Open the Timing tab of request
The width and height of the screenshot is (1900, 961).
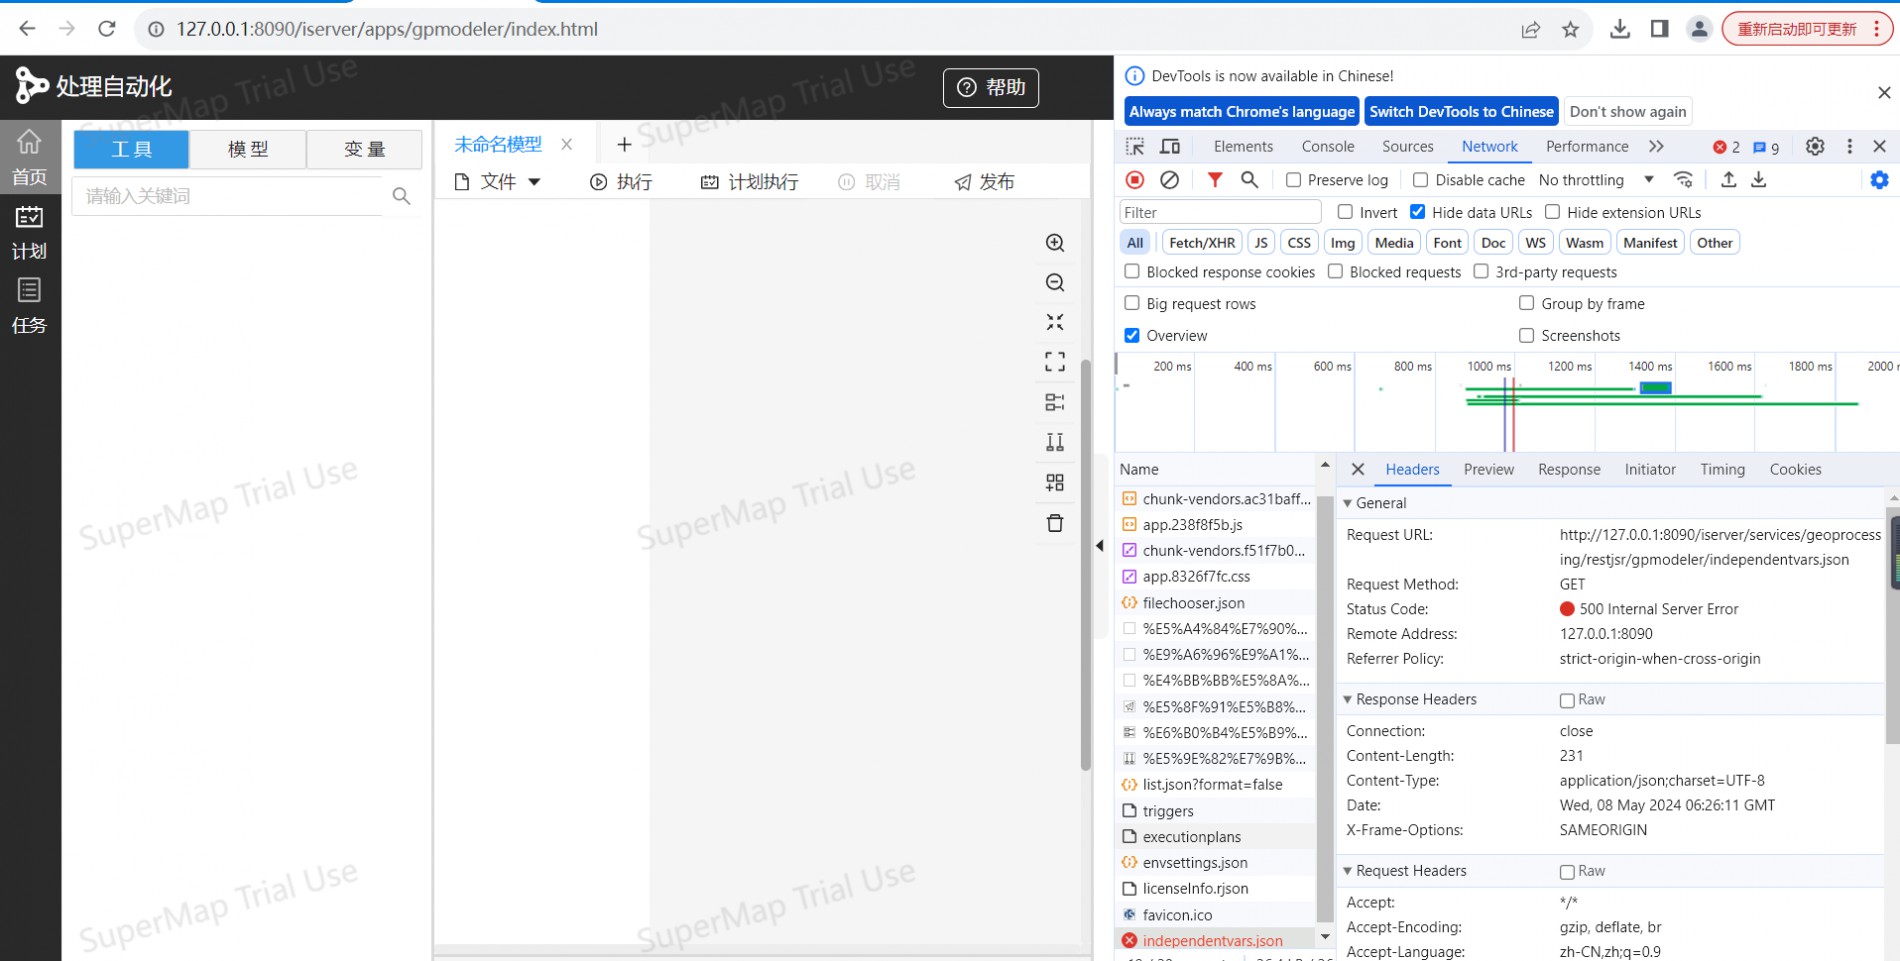[1722, 469]
